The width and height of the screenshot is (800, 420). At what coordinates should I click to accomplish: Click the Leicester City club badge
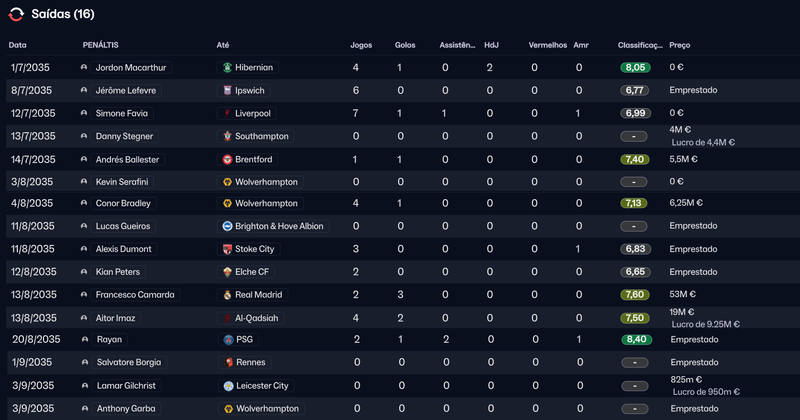coord(228,386)
